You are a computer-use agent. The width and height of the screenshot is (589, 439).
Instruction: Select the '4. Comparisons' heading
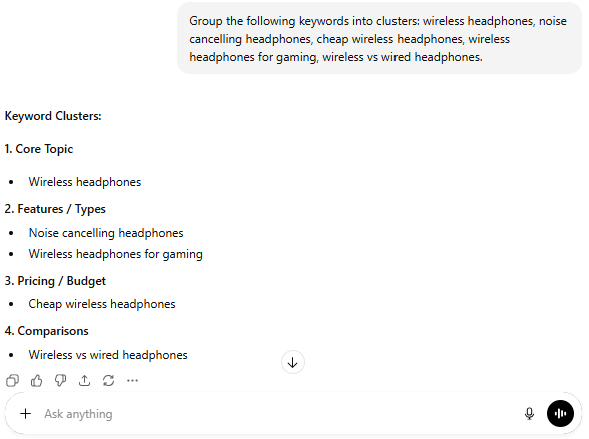click(x=47, y=331)
